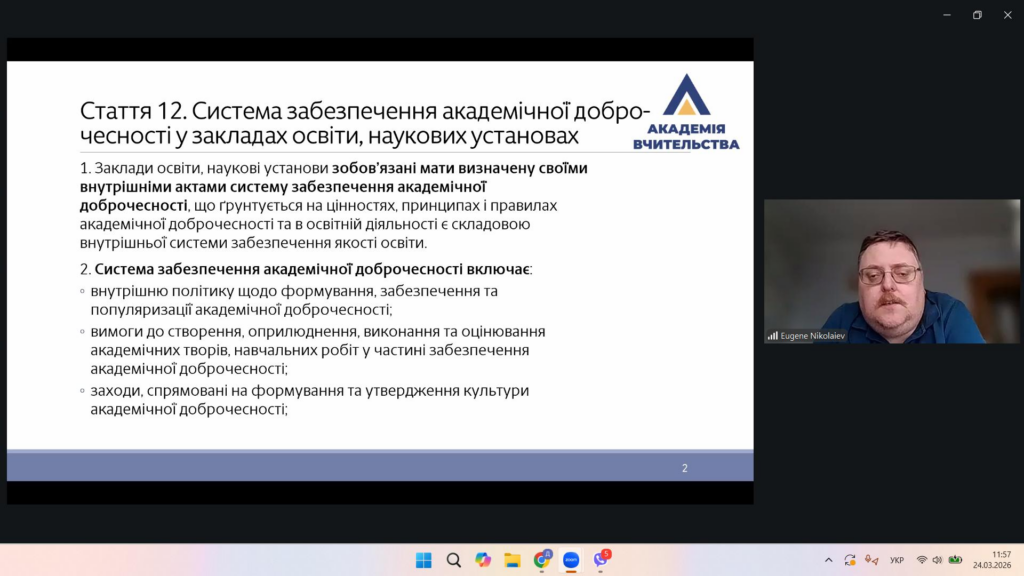The image size is (1024, 576).
Task: Click the battery status icon in tray
Action: (x=955, y=560)
